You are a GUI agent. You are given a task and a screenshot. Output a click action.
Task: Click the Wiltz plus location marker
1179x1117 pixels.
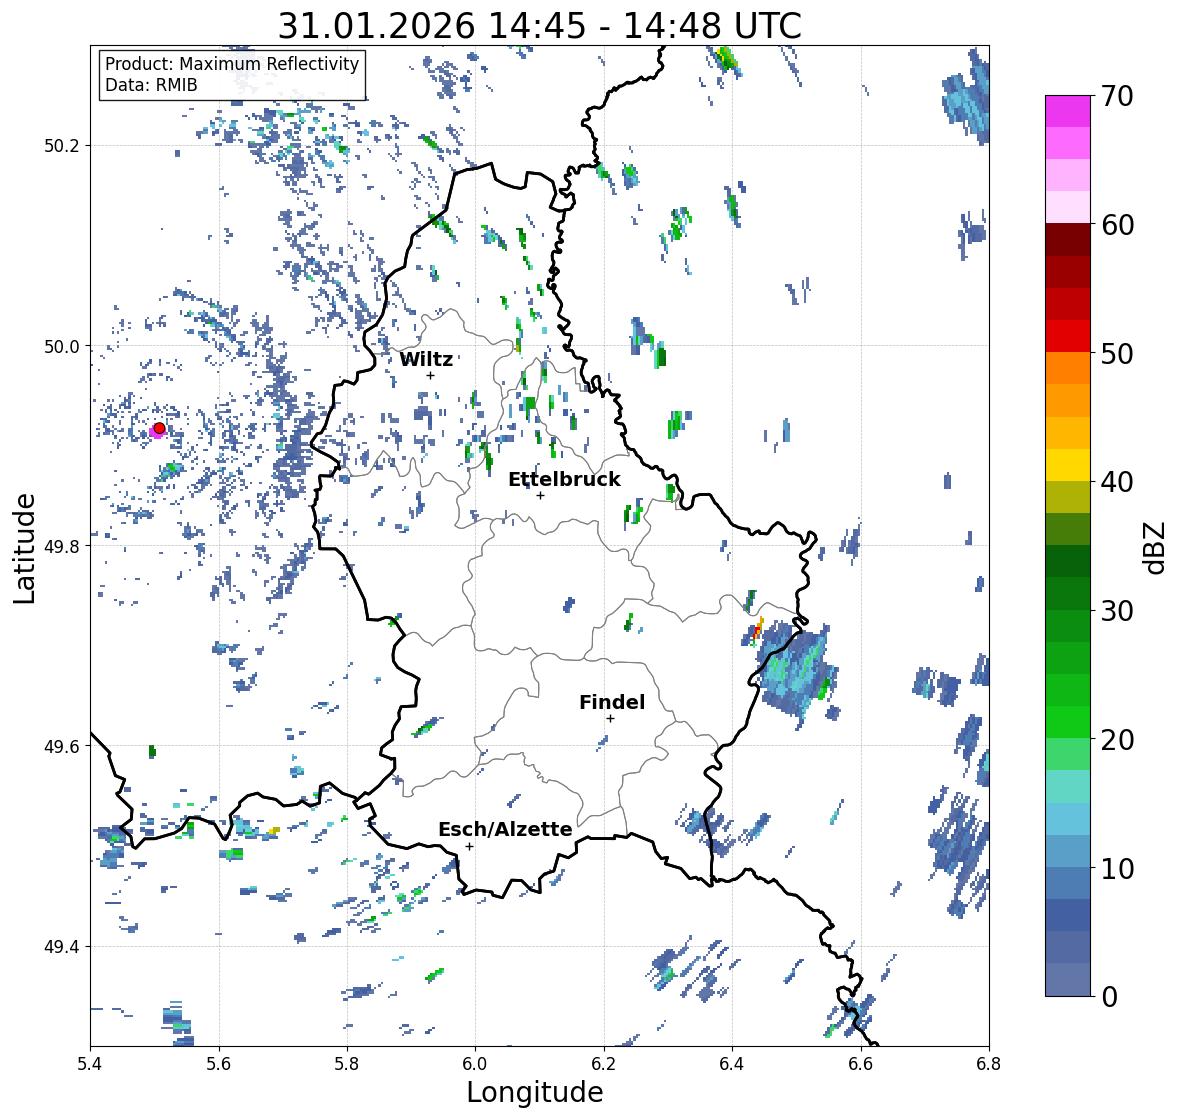coord(430,375)
